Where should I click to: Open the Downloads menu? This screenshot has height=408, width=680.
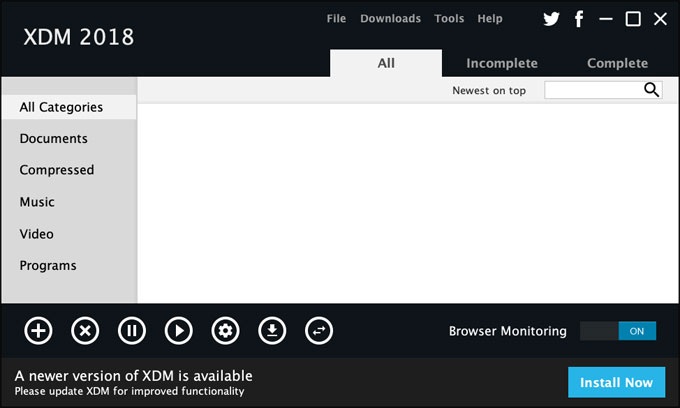390,19
